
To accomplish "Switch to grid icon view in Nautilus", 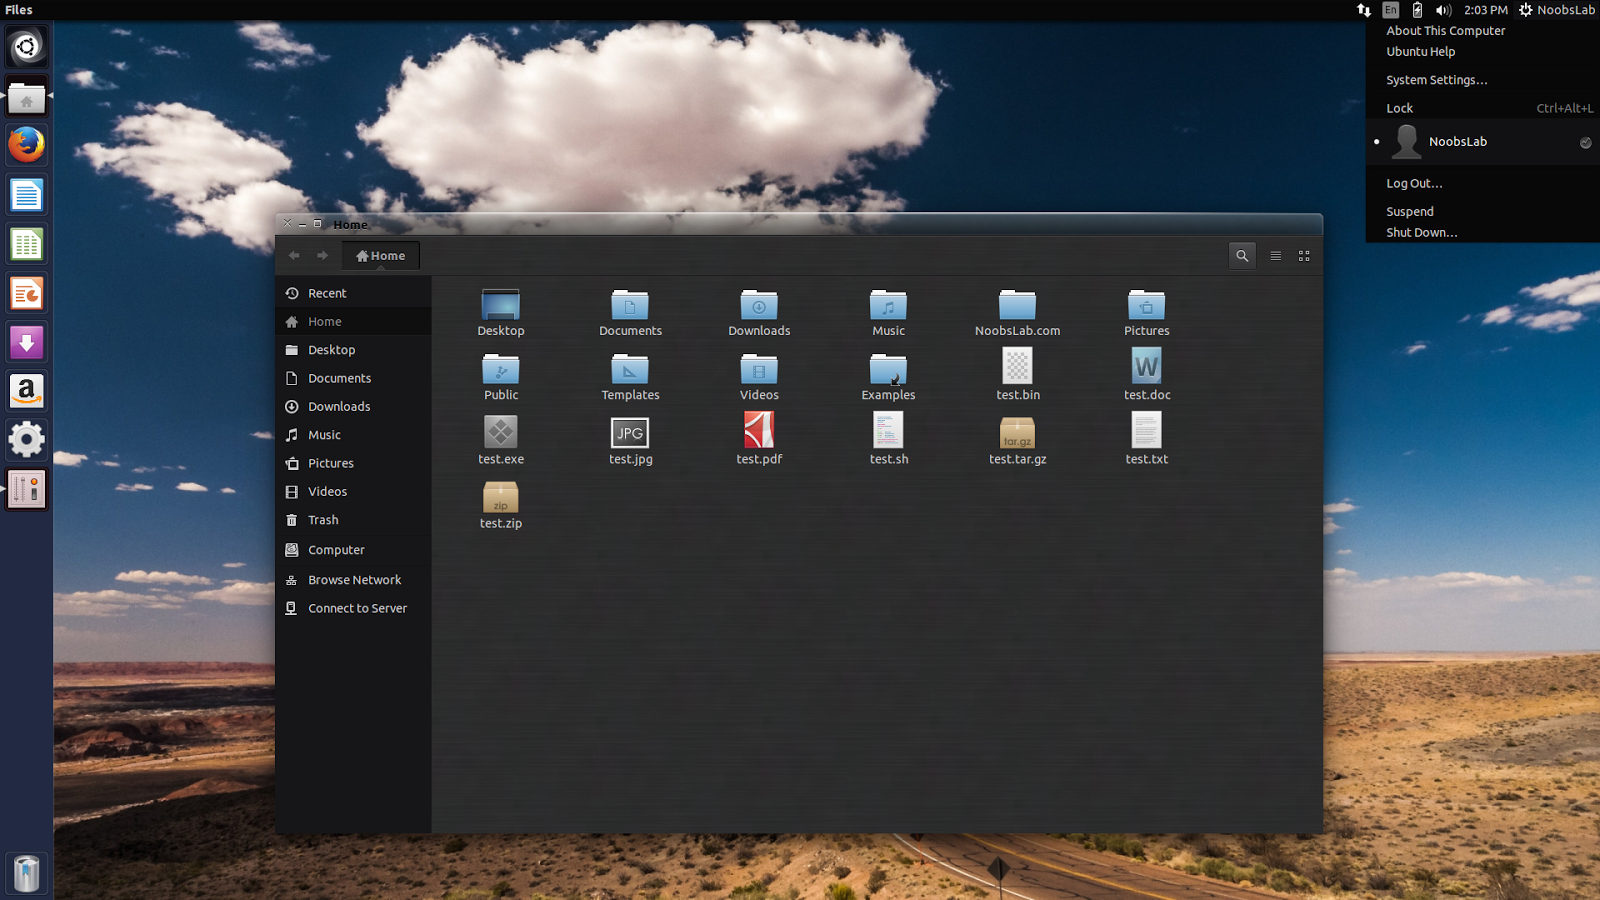I will click(1304, 256).
